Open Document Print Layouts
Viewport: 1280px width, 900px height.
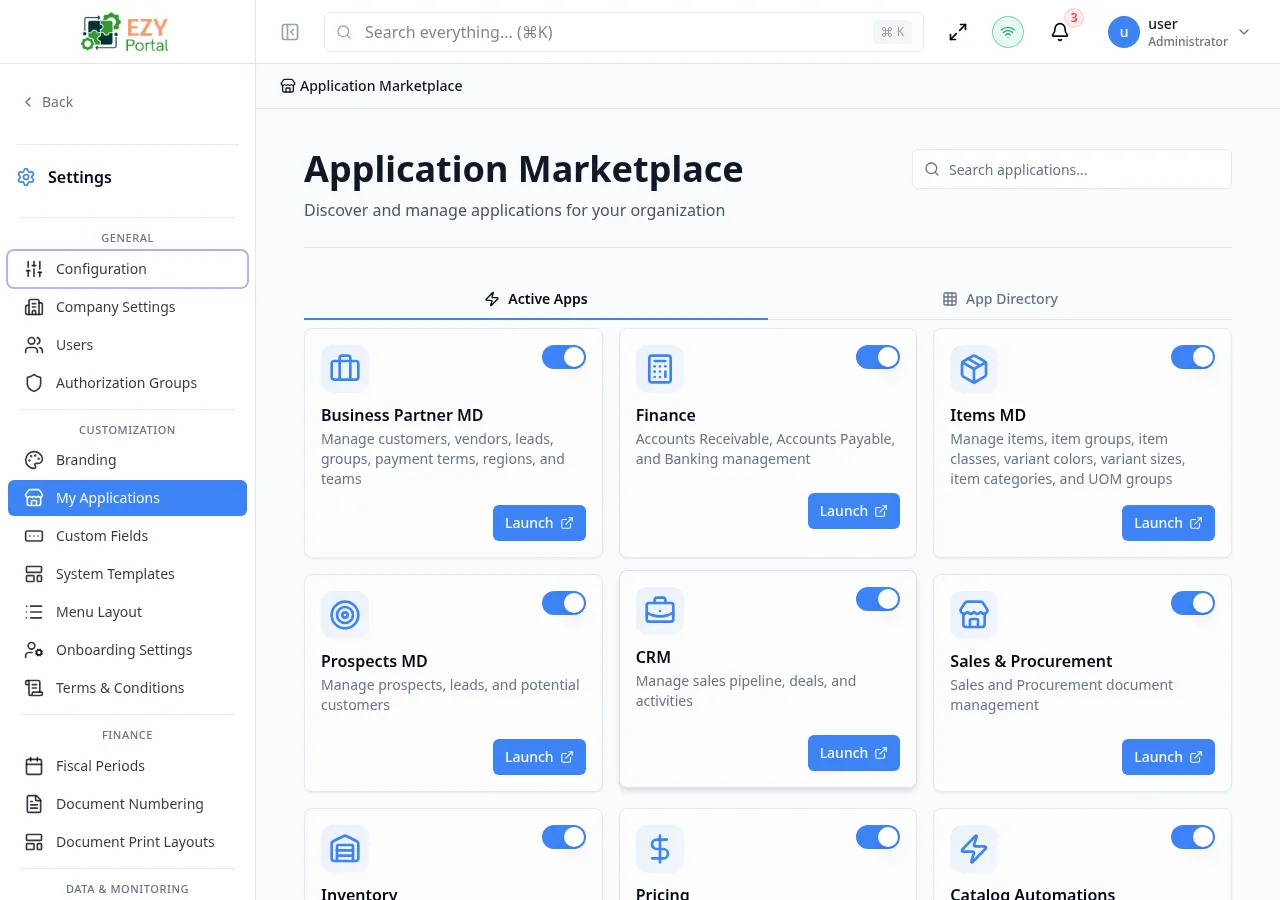click(127, 842)
